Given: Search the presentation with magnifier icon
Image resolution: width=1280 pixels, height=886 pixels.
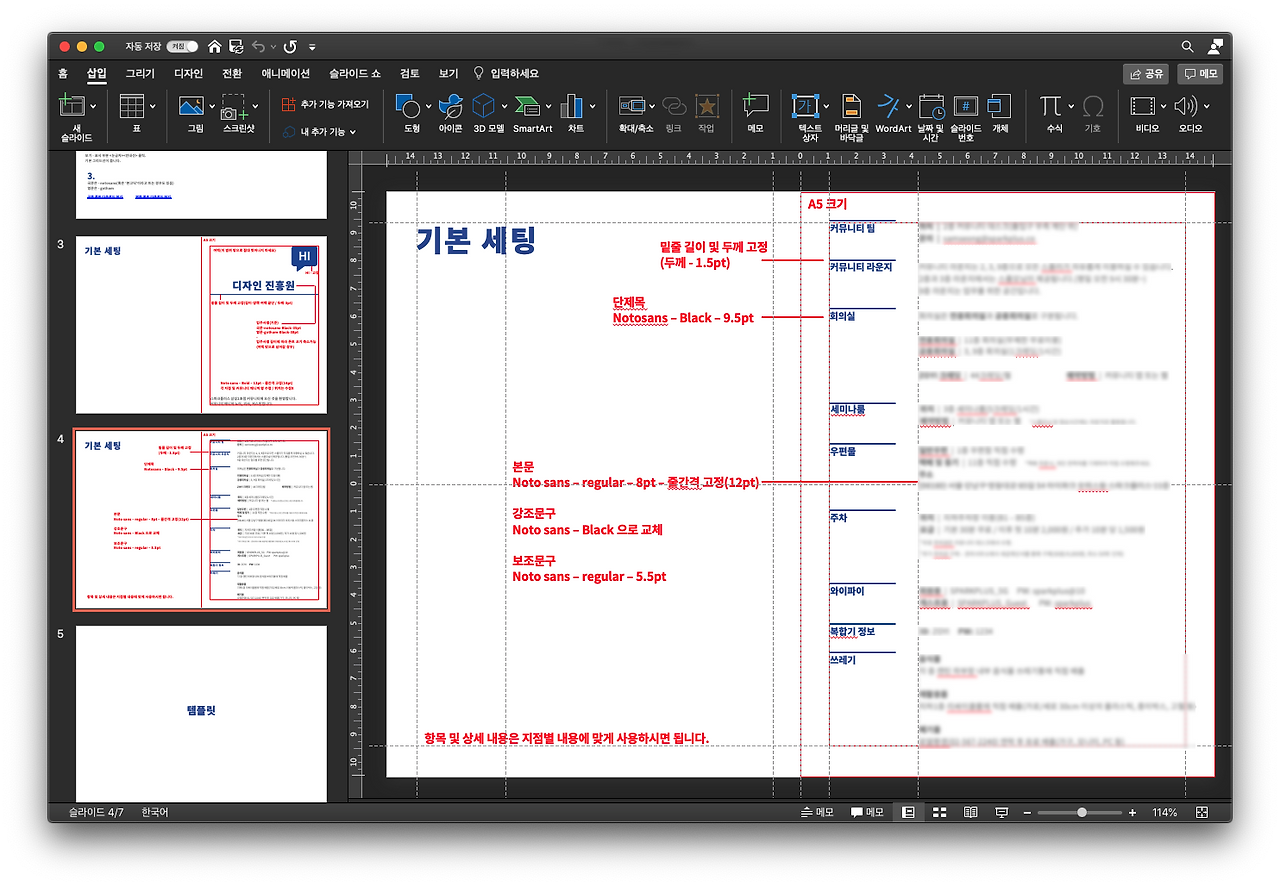Looking at the screenshot, I should (x=1187, y=46).
